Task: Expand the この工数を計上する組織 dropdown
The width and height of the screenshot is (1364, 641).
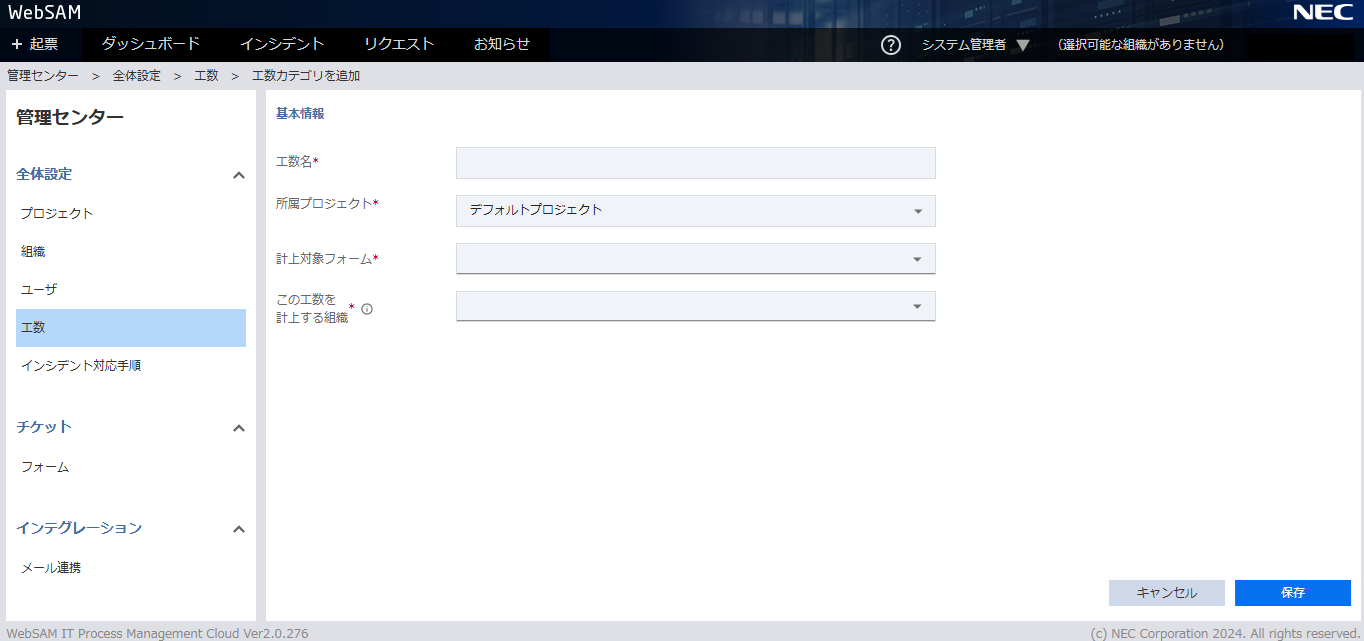Action: coord(695,306)
